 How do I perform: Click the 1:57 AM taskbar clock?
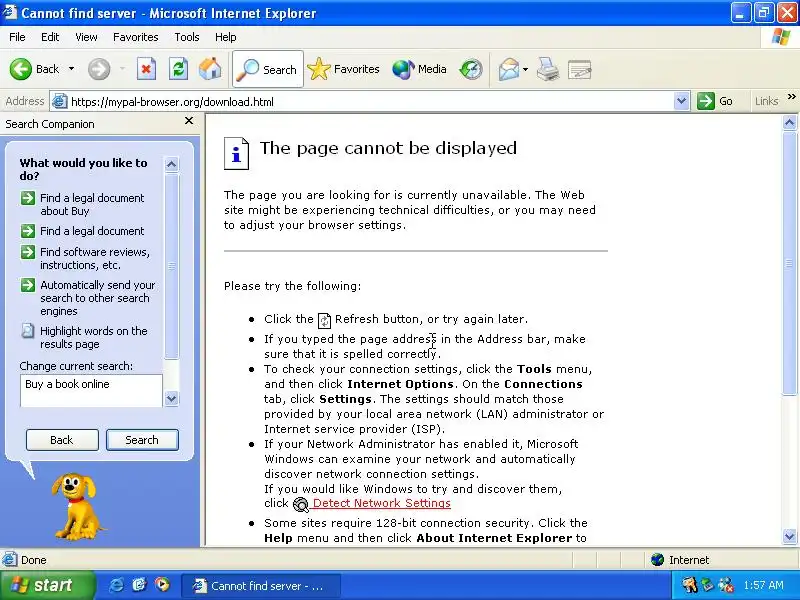(763, 585)
